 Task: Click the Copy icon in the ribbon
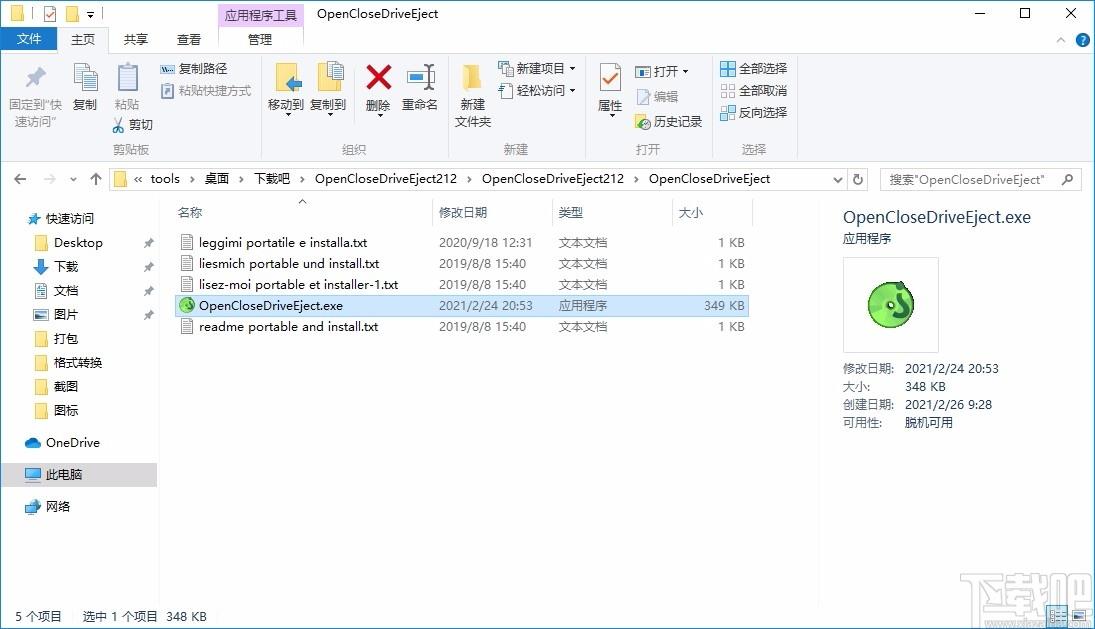pos(85,77)
